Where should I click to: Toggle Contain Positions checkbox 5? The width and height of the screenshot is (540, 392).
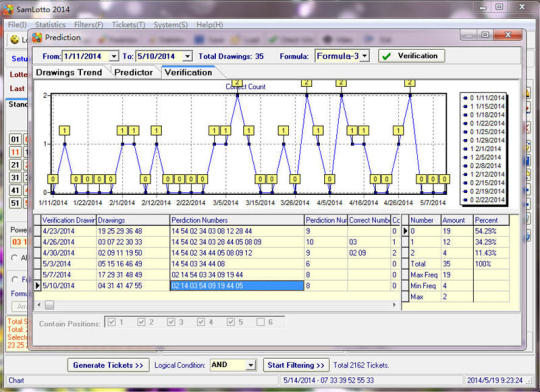[x=230, y=322]
